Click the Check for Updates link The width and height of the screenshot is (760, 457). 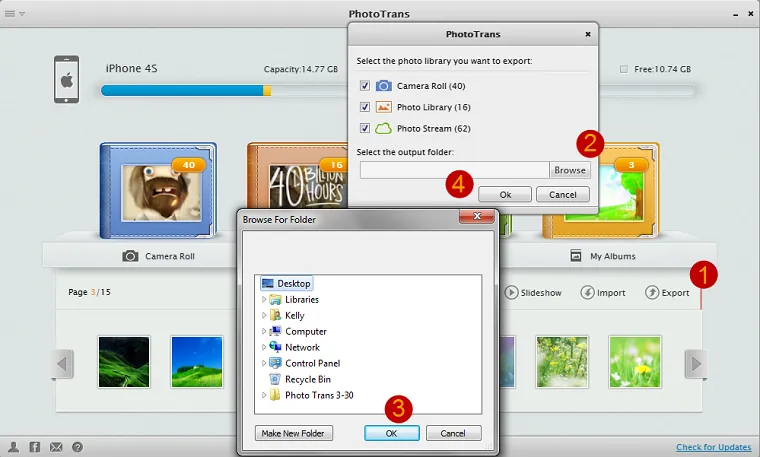[x=713, y=447]
